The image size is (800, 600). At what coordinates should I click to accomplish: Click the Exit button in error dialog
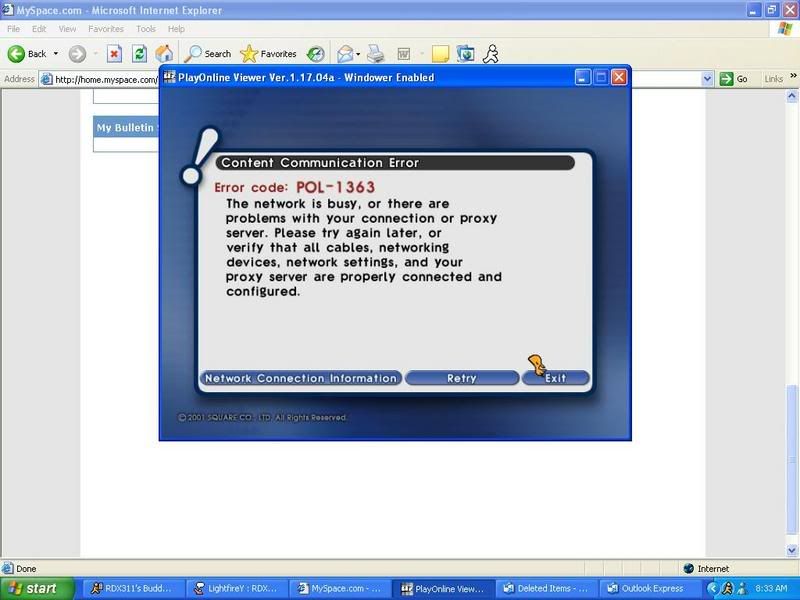click(556, 378)
